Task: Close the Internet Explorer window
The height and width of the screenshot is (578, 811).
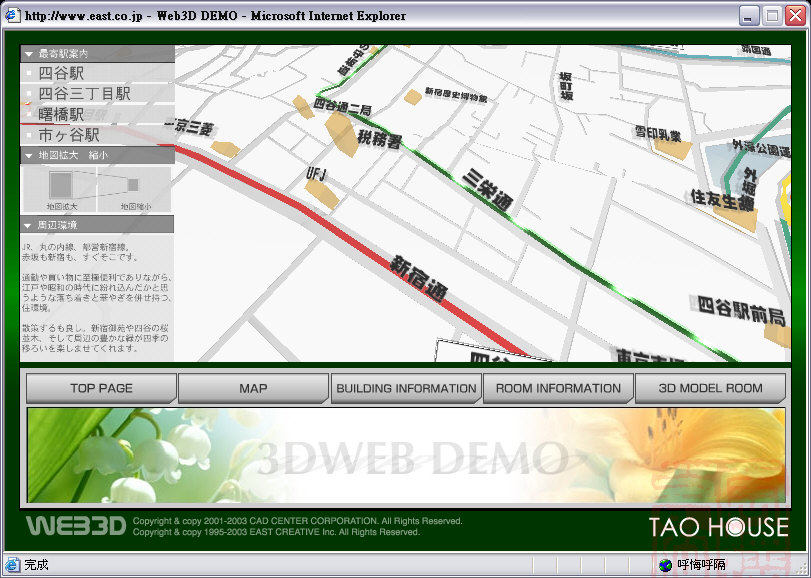Action: 795,16
